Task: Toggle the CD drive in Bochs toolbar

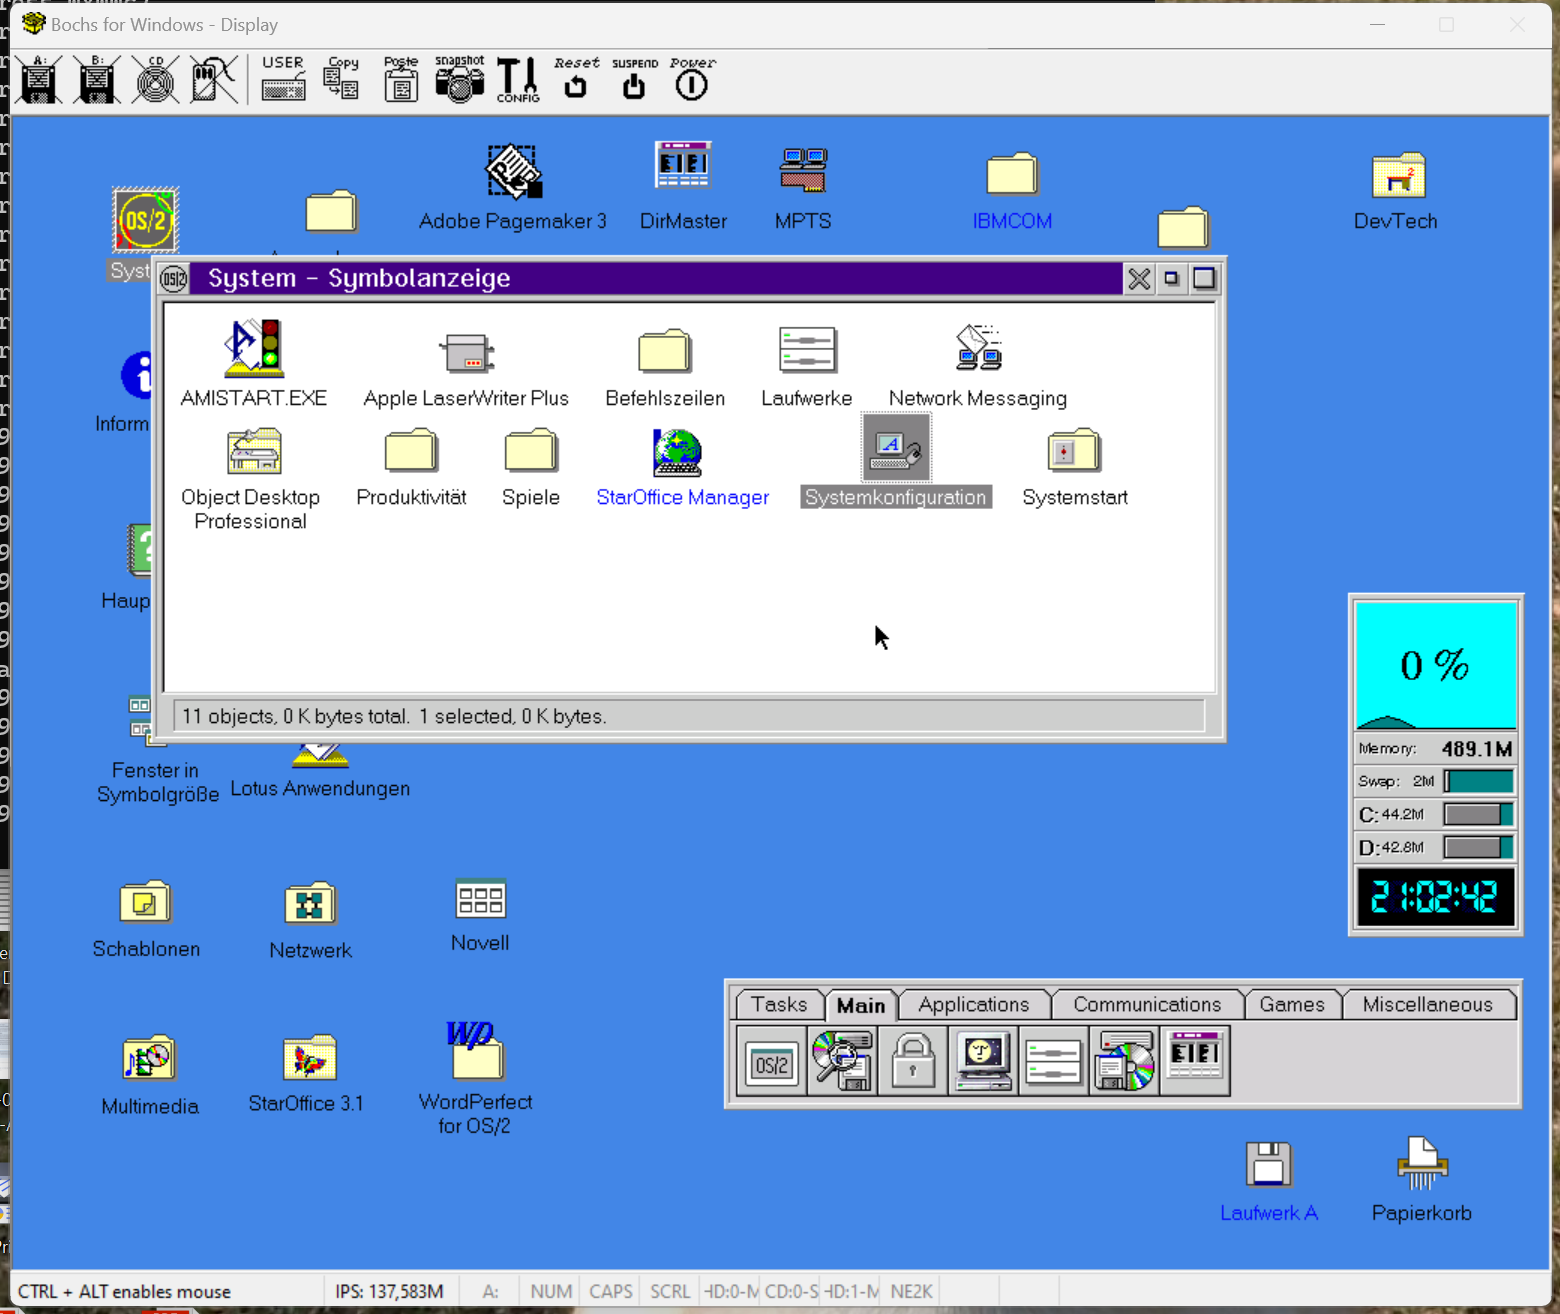Action: (155, 79)
